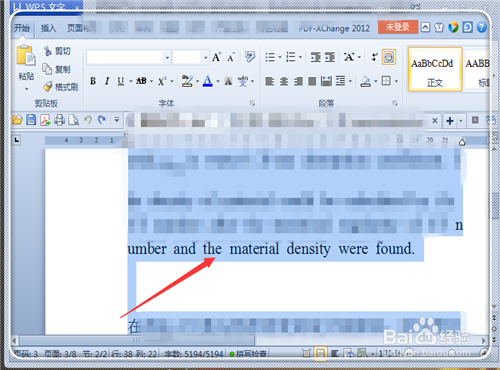Toggle spell check (拼写检查) in status bar

pyautogui.click(x=248, y=354)
